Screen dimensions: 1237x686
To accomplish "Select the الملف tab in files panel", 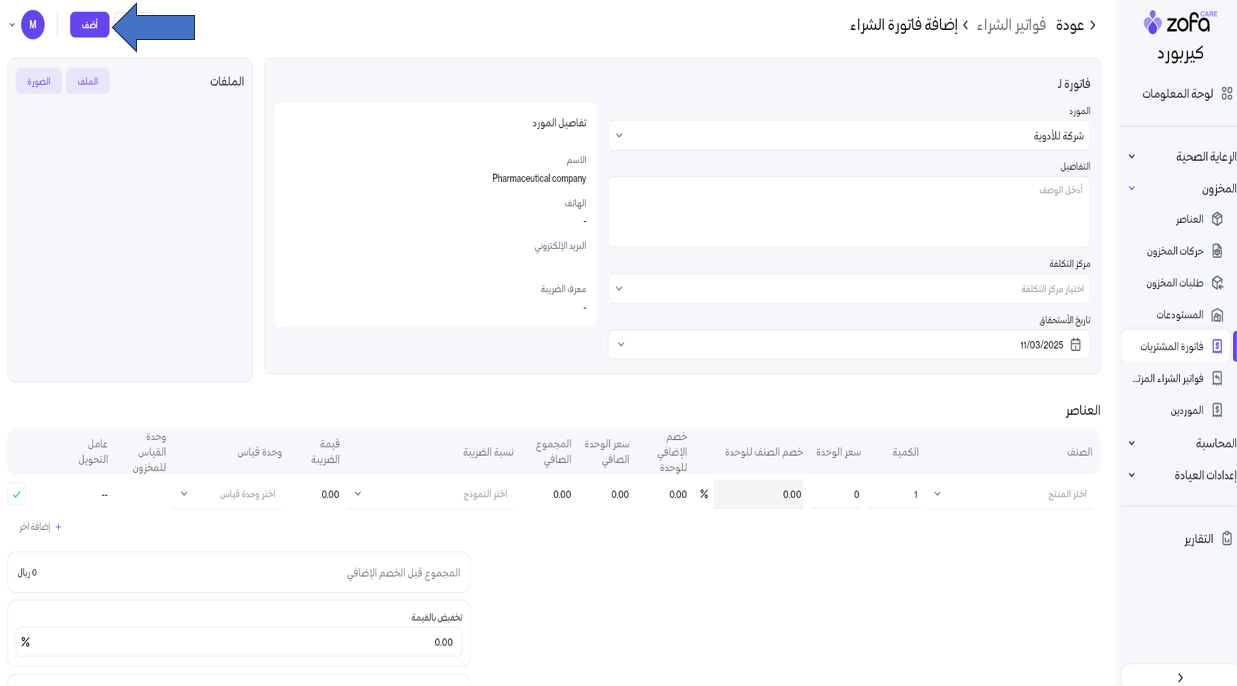I will pos(88,81).
